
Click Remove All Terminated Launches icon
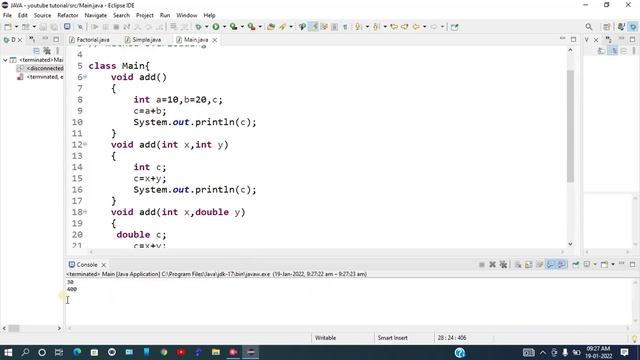pyautogui.click(x=503, y=264)
